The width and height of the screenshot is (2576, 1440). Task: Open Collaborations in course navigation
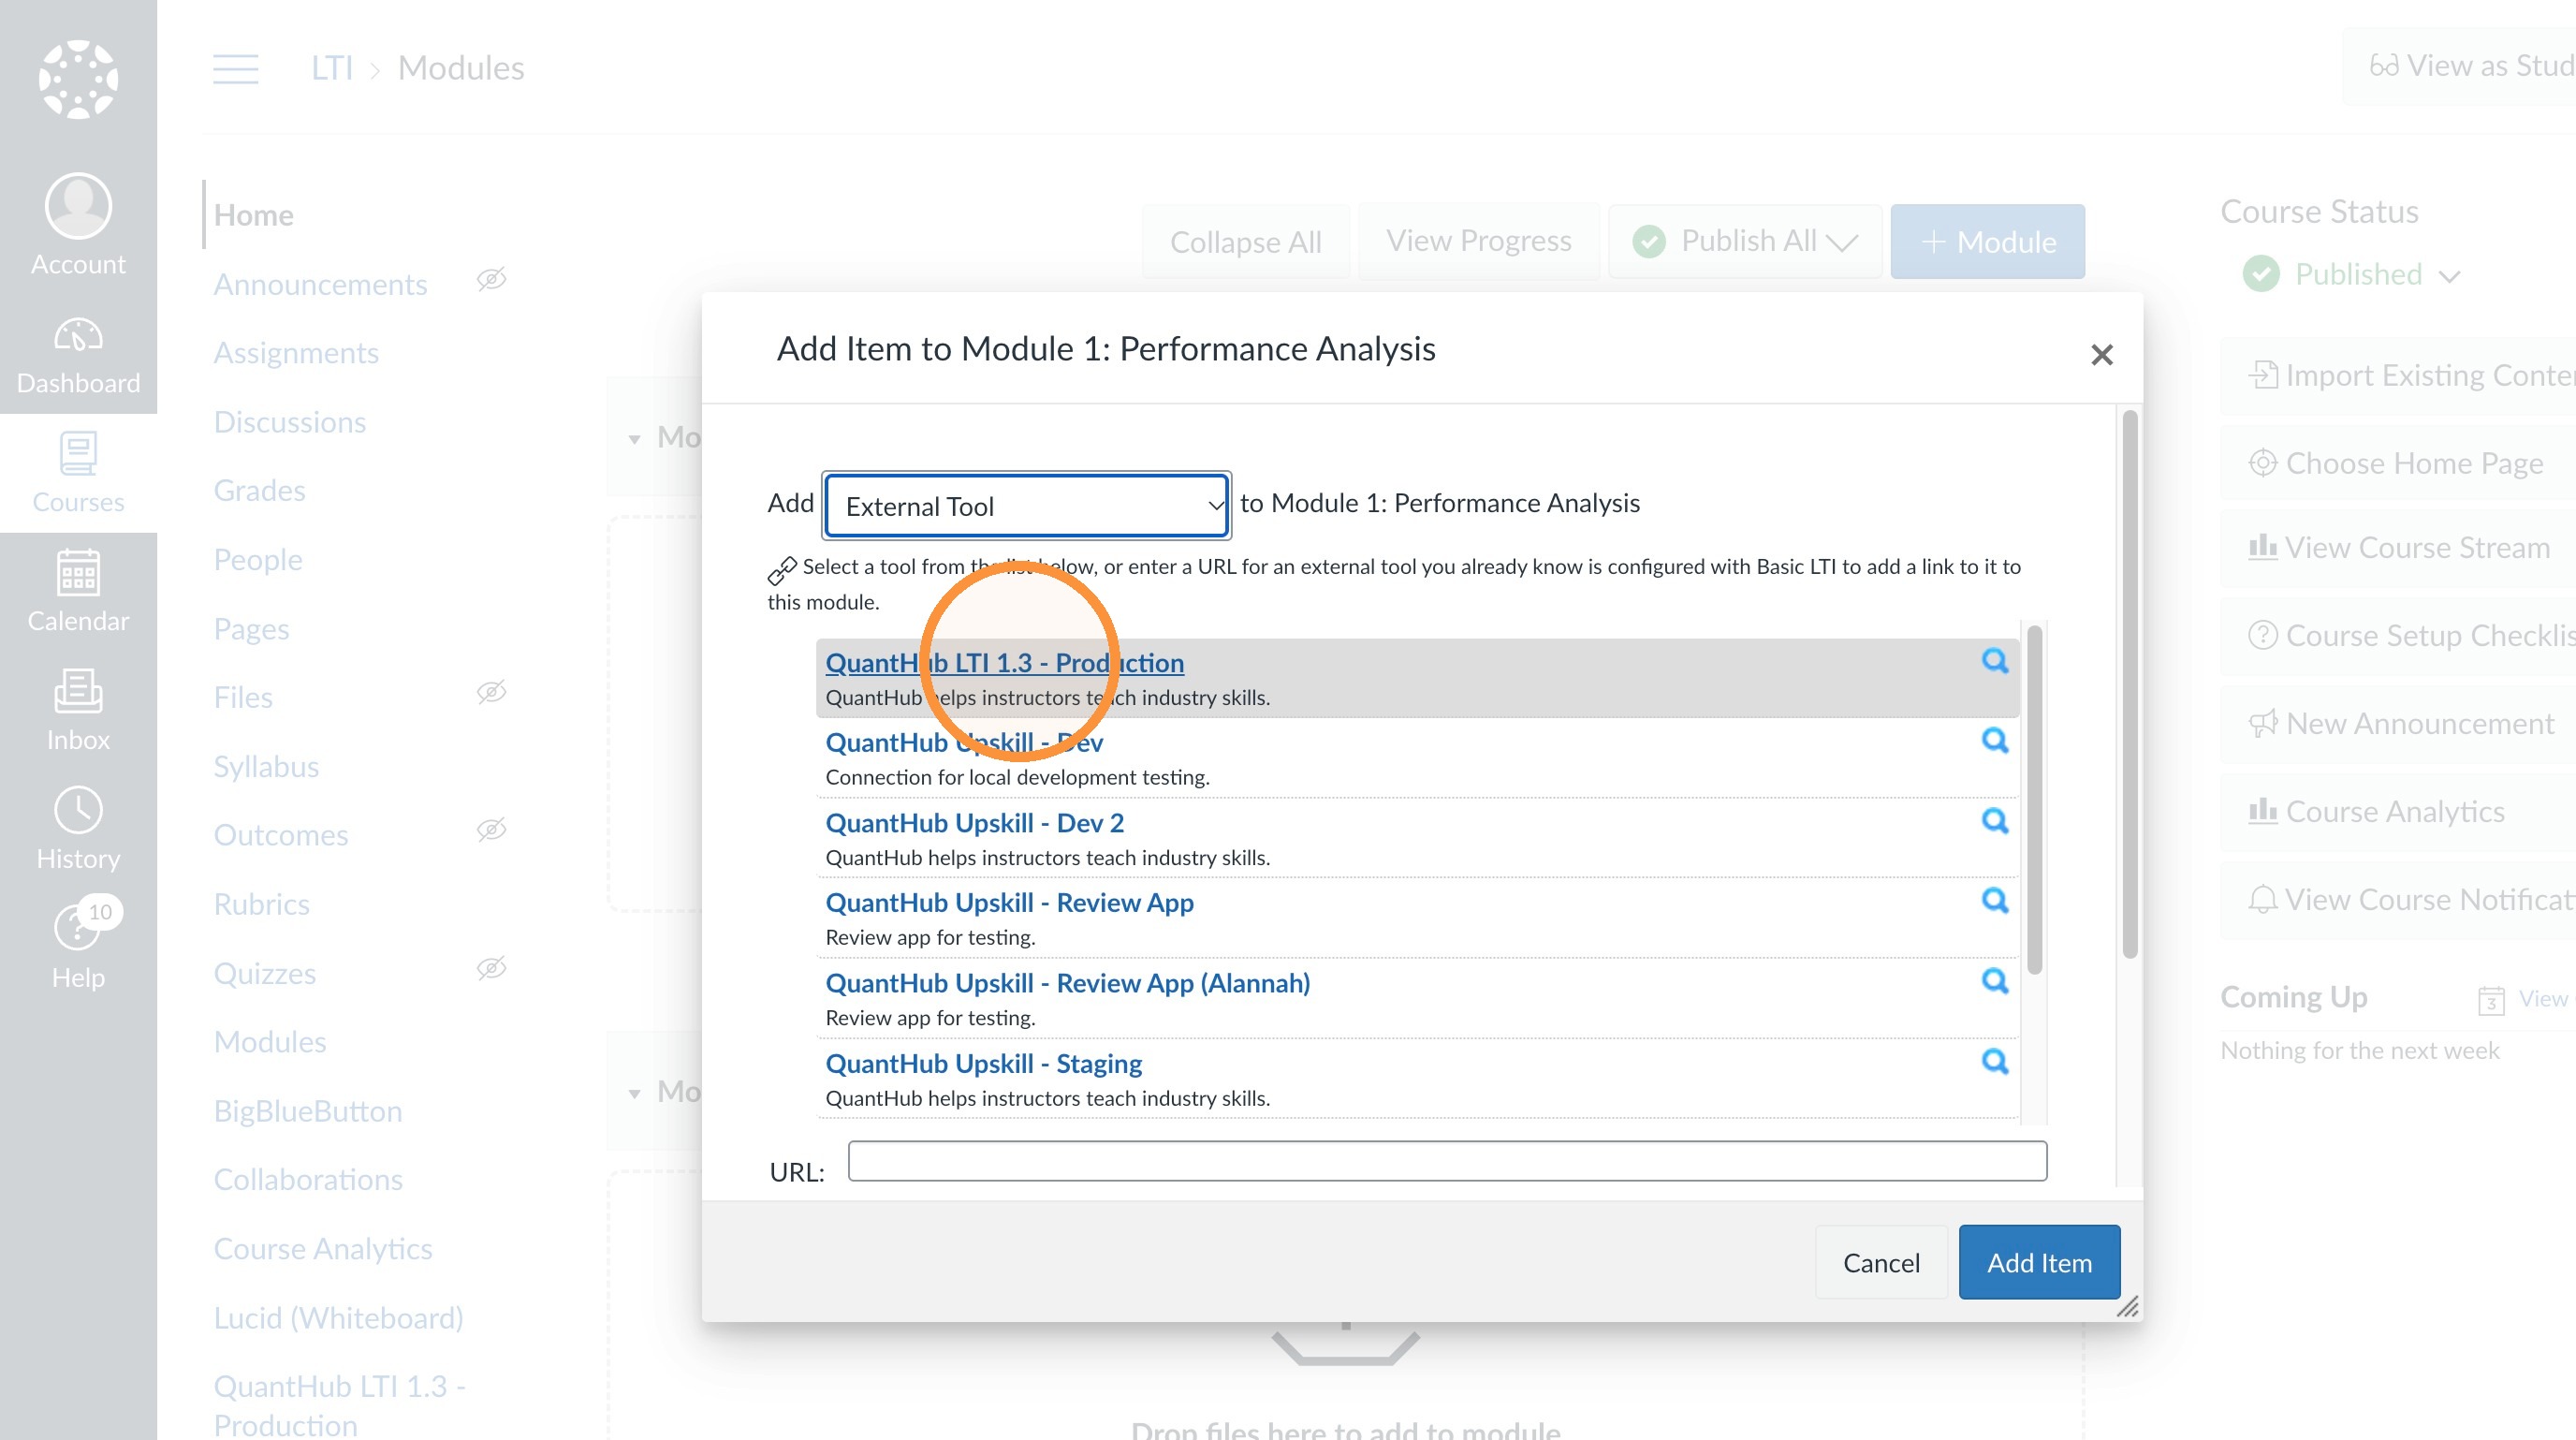308,1180
